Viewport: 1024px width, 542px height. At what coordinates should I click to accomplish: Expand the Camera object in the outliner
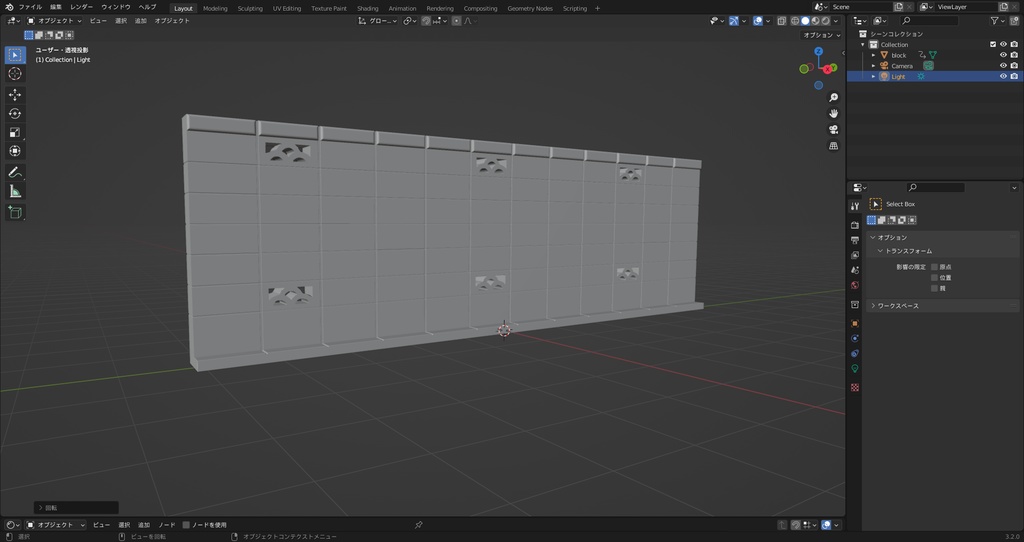point(873,66)
